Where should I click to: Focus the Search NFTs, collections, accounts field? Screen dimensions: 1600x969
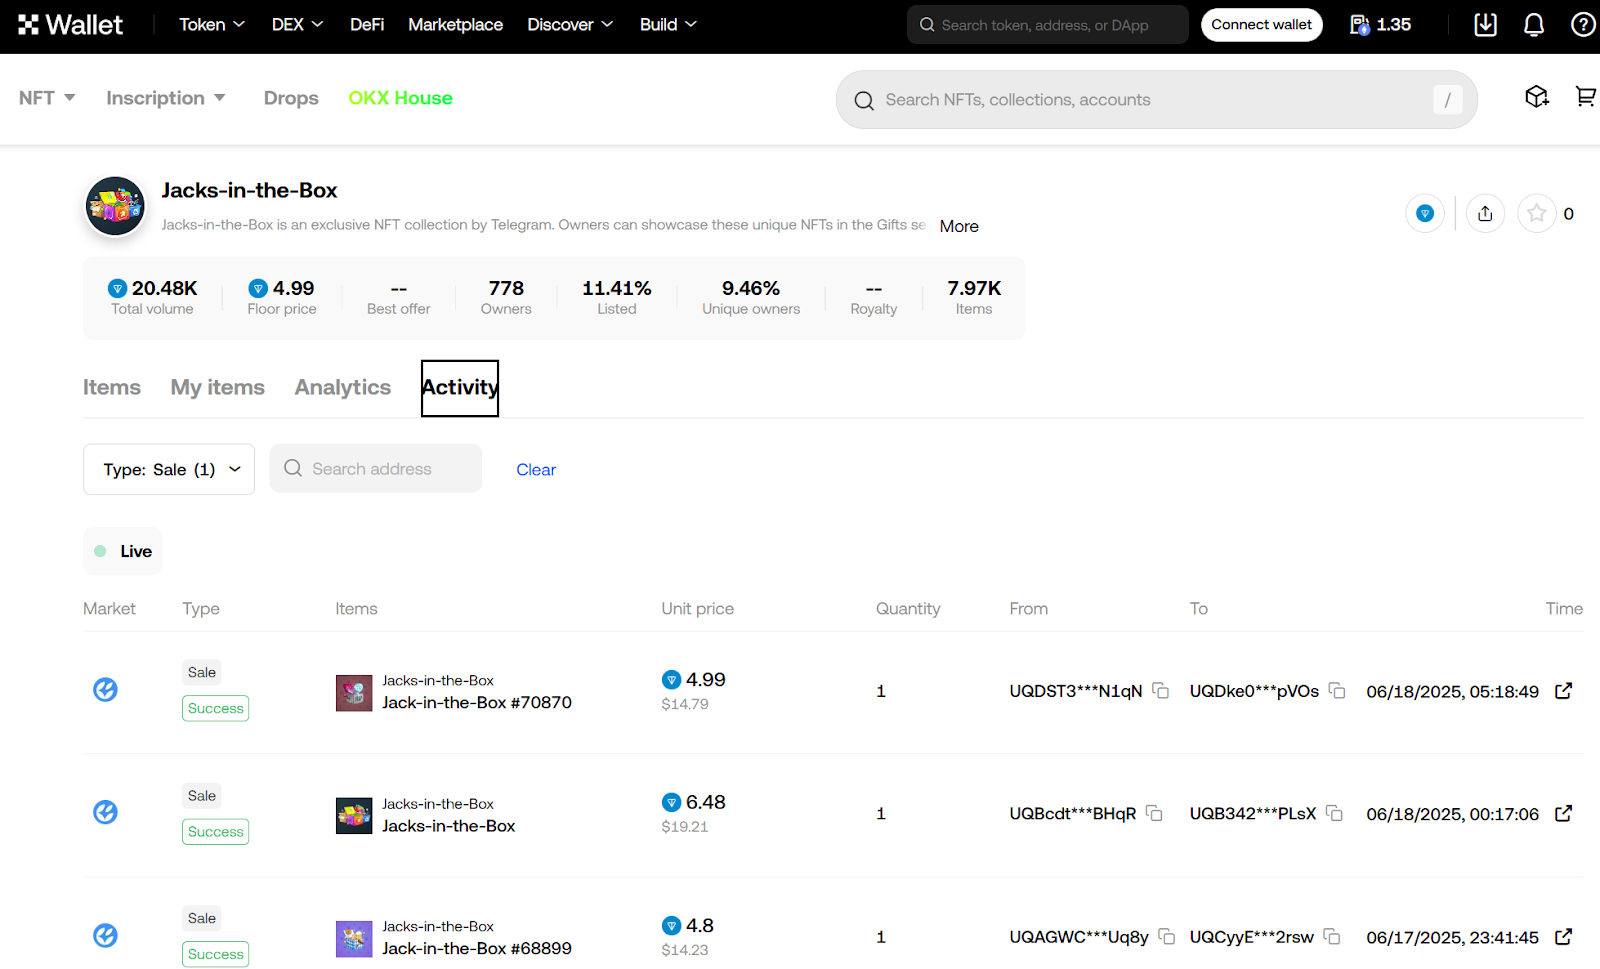(1156, 99)
